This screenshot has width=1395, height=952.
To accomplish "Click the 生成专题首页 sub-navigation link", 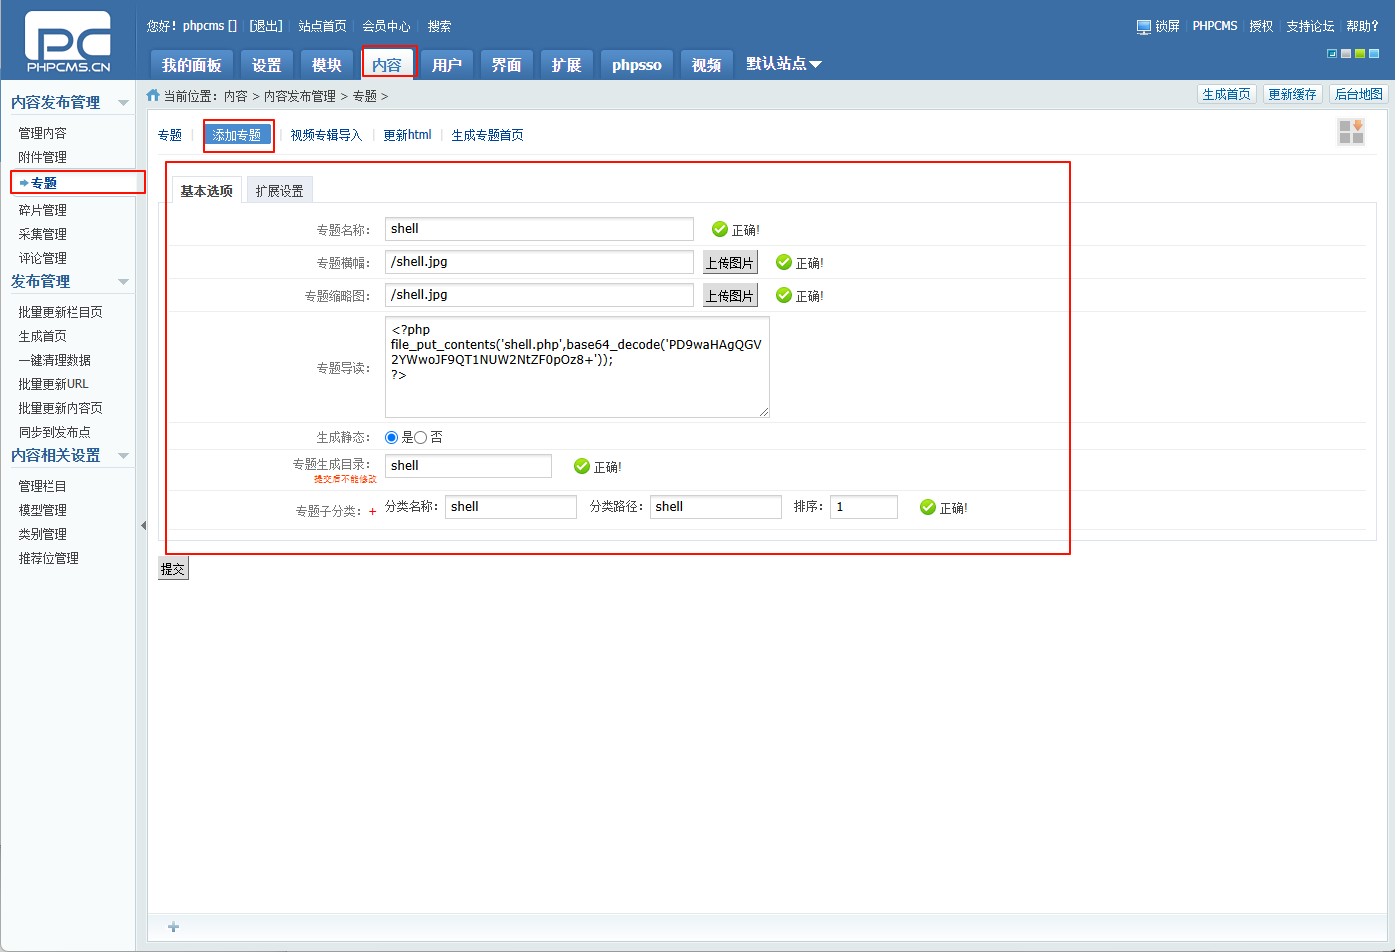I will click(x=487, y=135).
